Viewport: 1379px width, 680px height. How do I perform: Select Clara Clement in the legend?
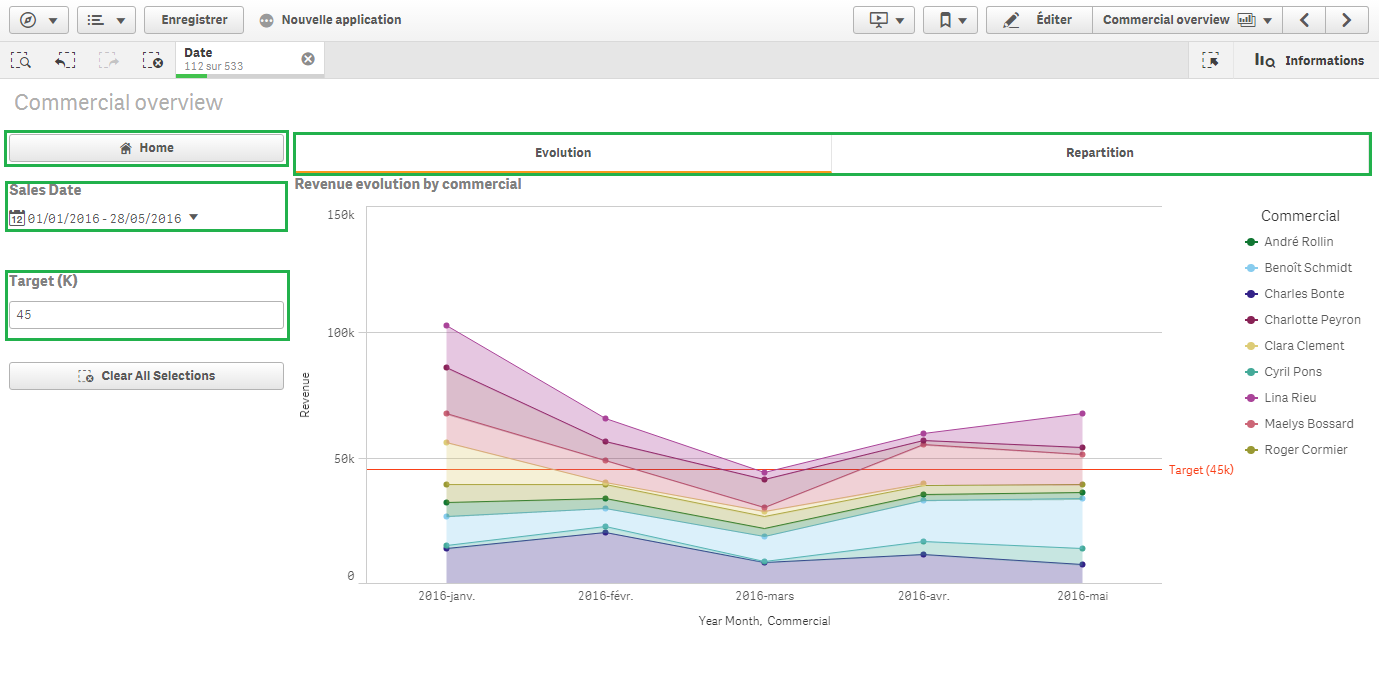click(1294, 346)
